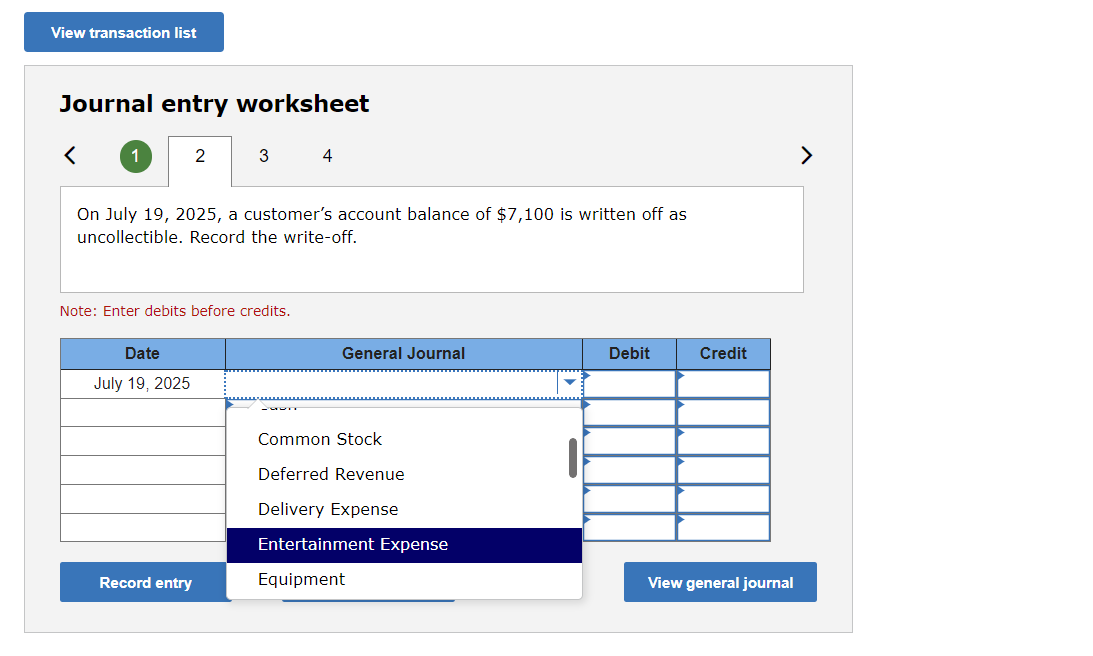Viewport: 1093px width, 656px height.
Task: Click the last row Credit cell
Action: point(724,528)
